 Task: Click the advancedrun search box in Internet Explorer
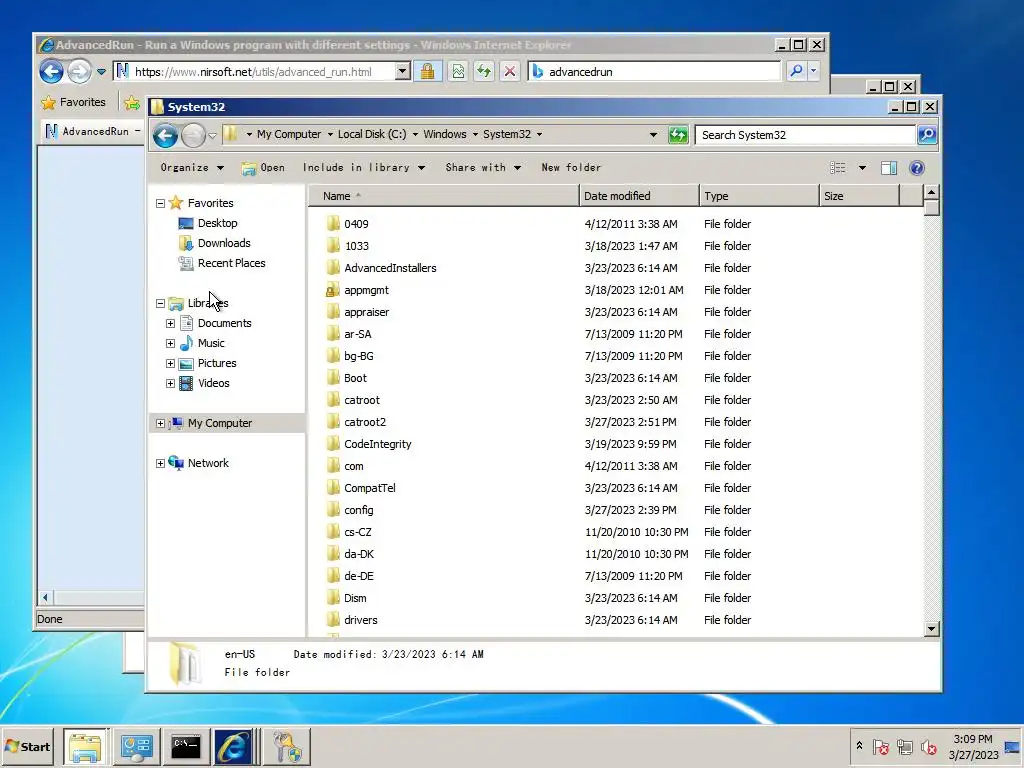pyautogui.click(x=654, y=71)
